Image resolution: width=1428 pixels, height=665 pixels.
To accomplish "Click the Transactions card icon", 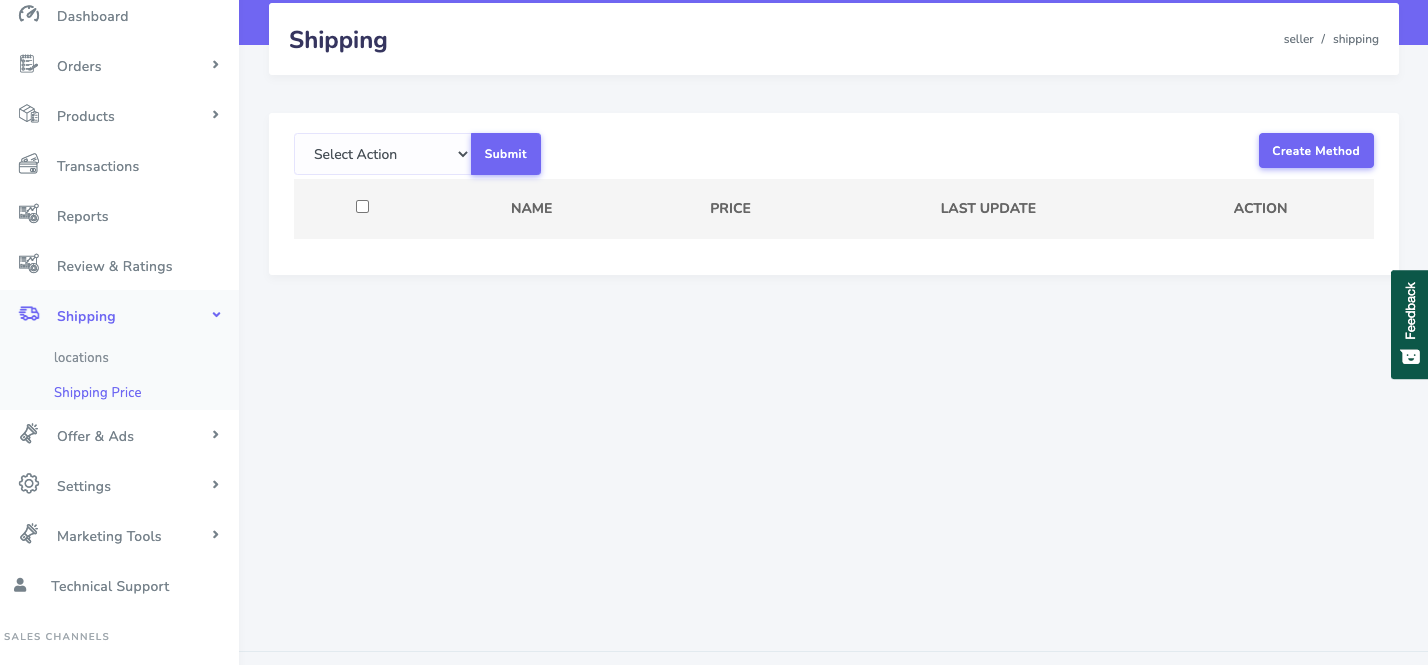I will 29,165.
